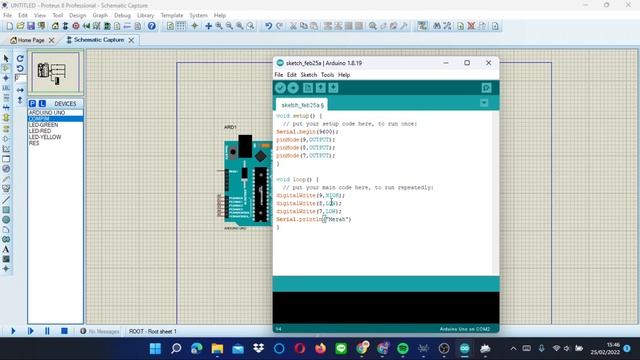Click Arduino Open sketch up-arrow icon

pyautogui.click(x=320, y=88)
